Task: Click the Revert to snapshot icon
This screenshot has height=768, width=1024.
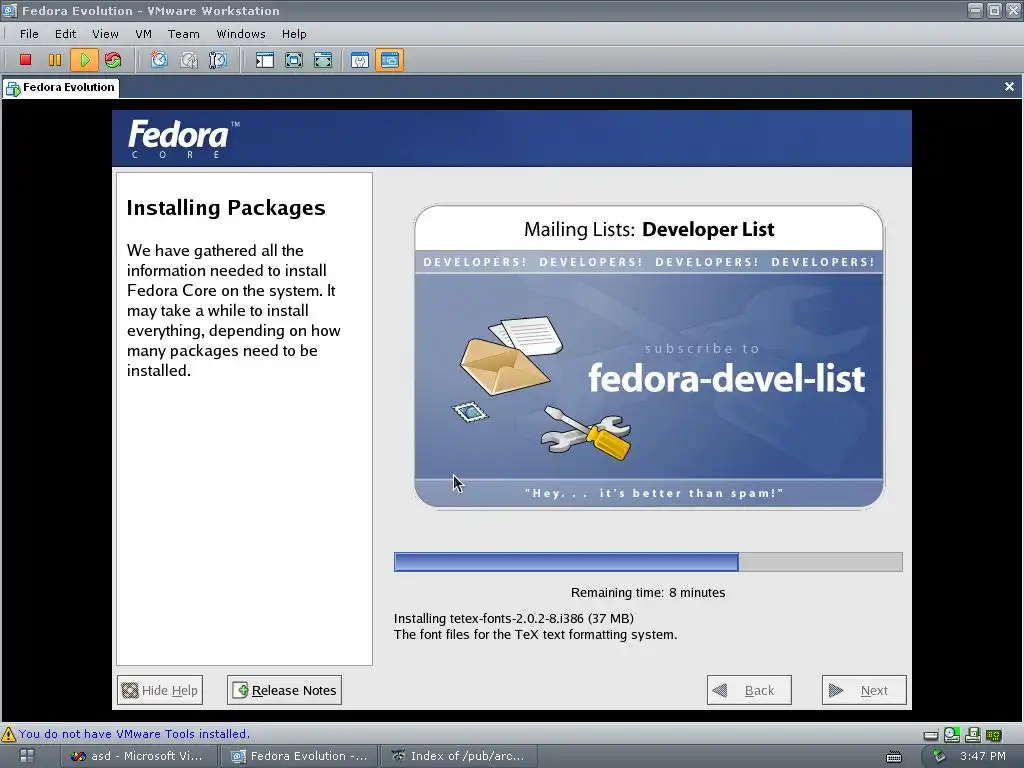Action: click(189, 60)
